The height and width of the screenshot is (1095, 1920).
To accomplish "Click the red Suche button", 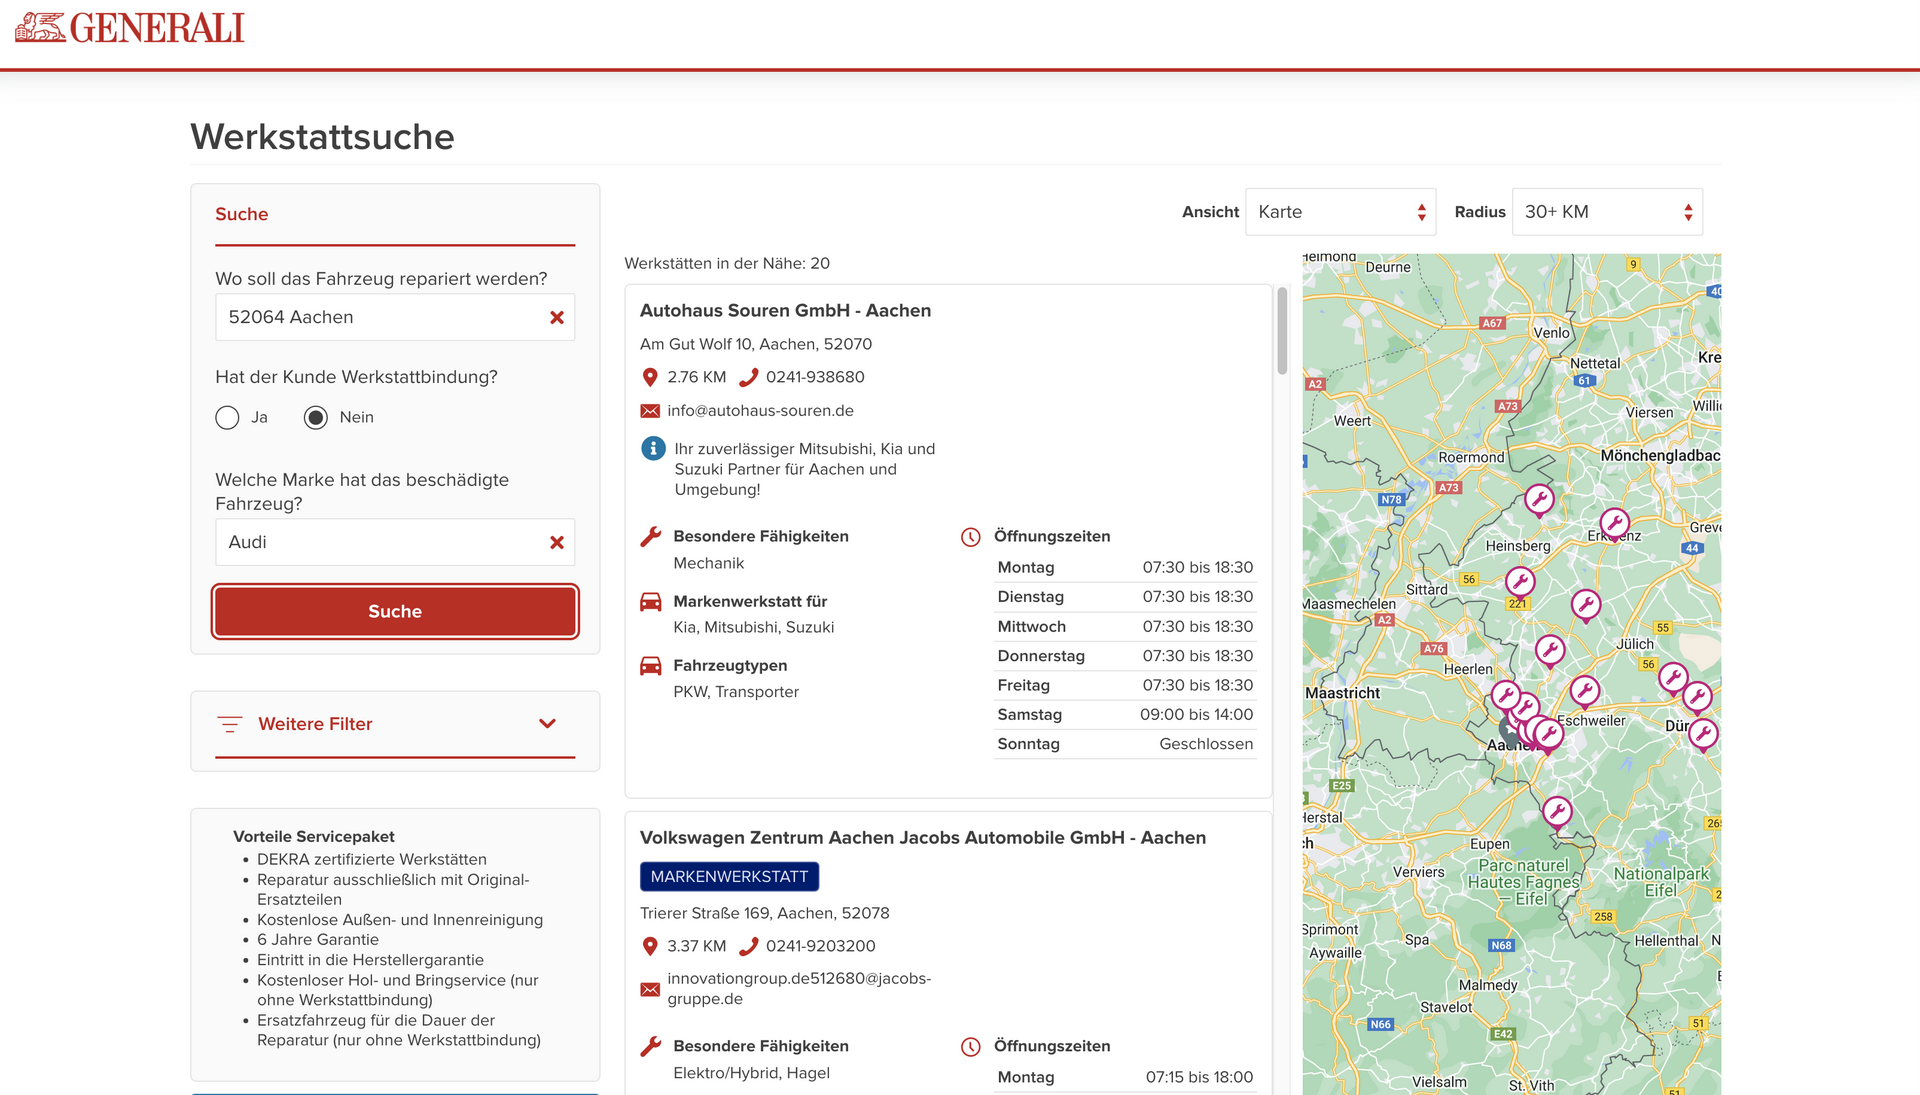I will [395, 611].
